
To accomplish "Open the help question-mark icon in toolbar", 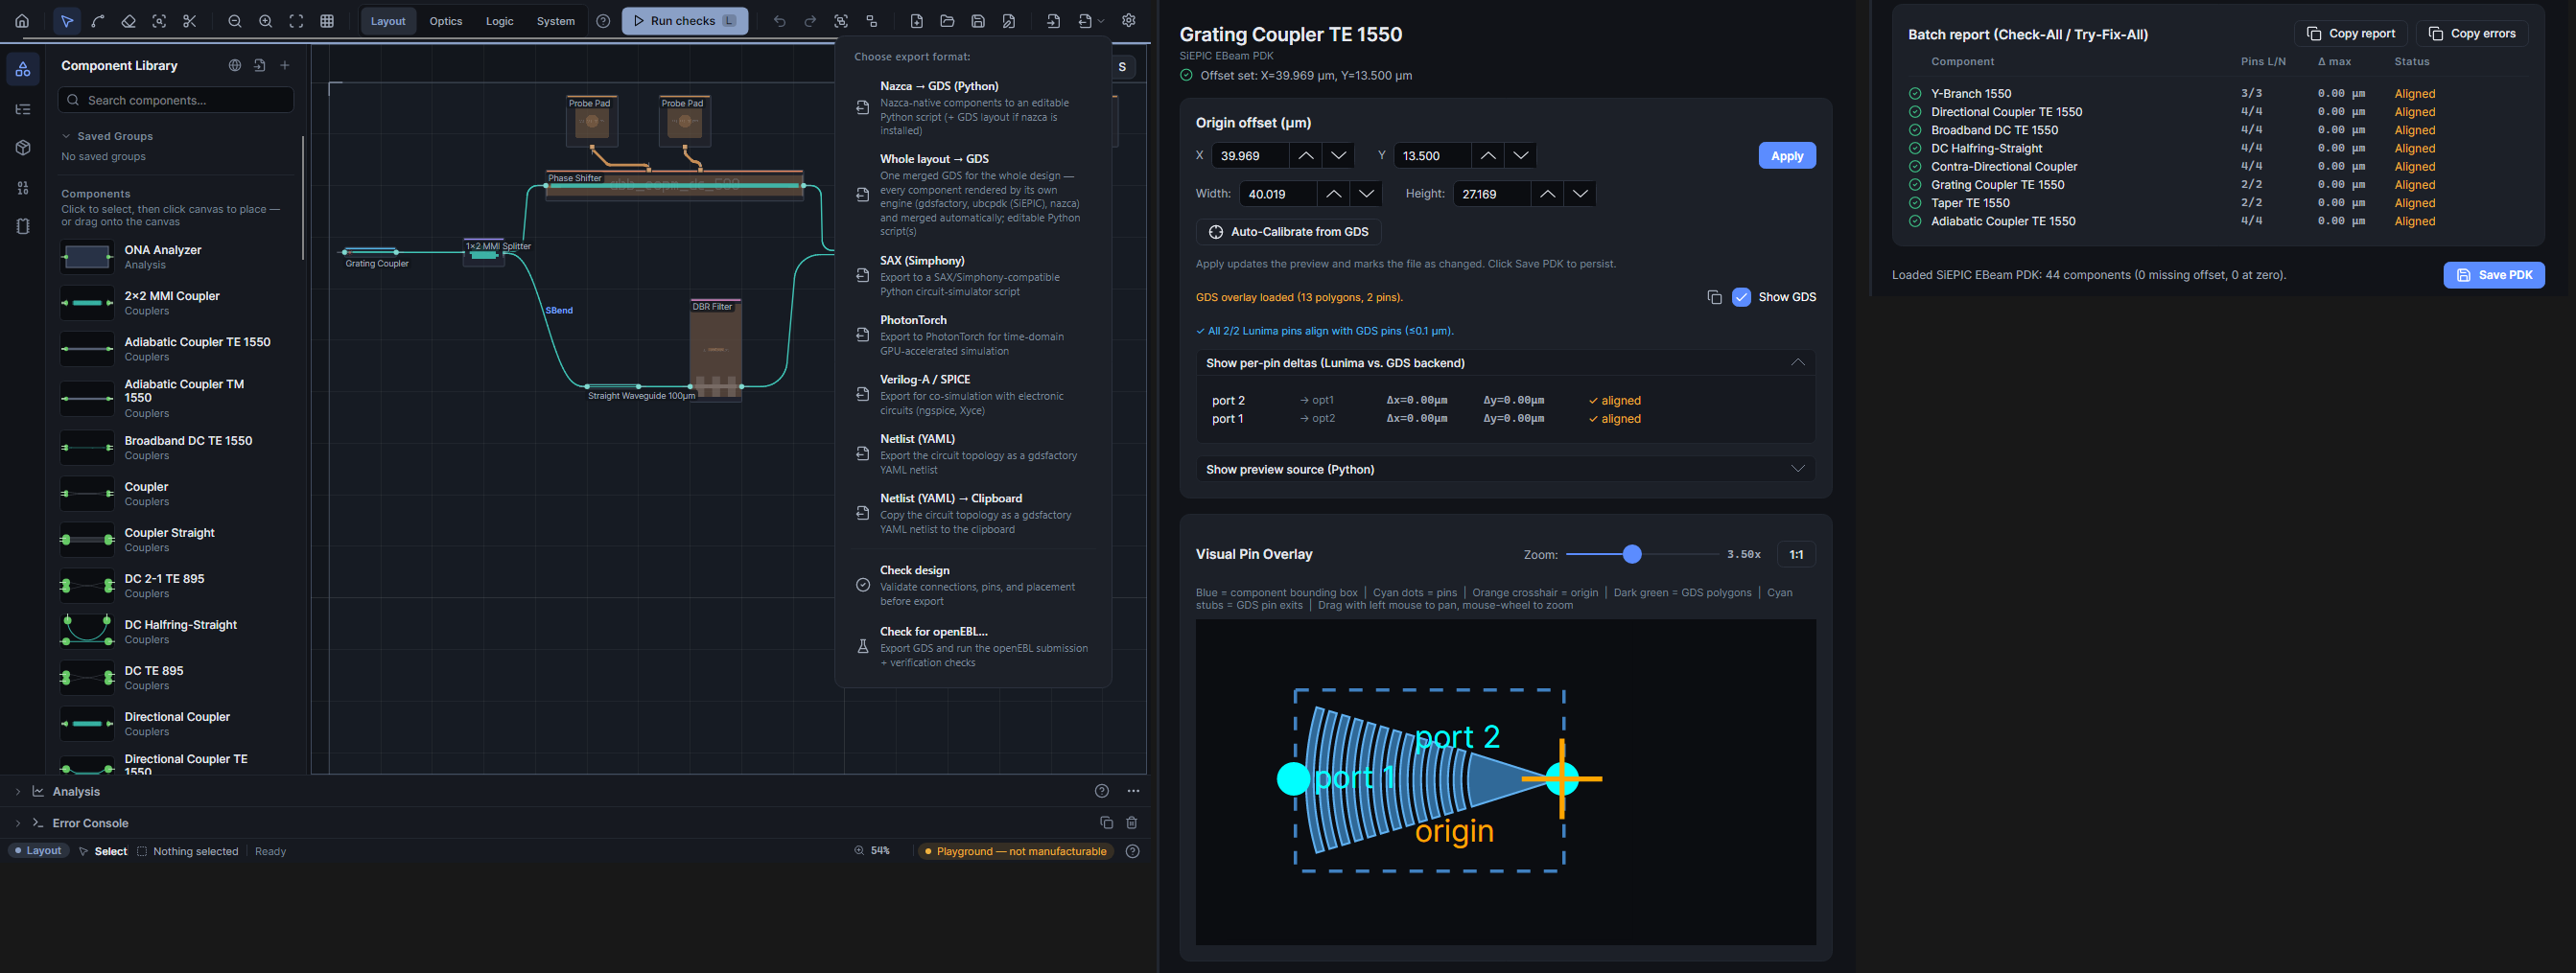I will pos(603,21).
